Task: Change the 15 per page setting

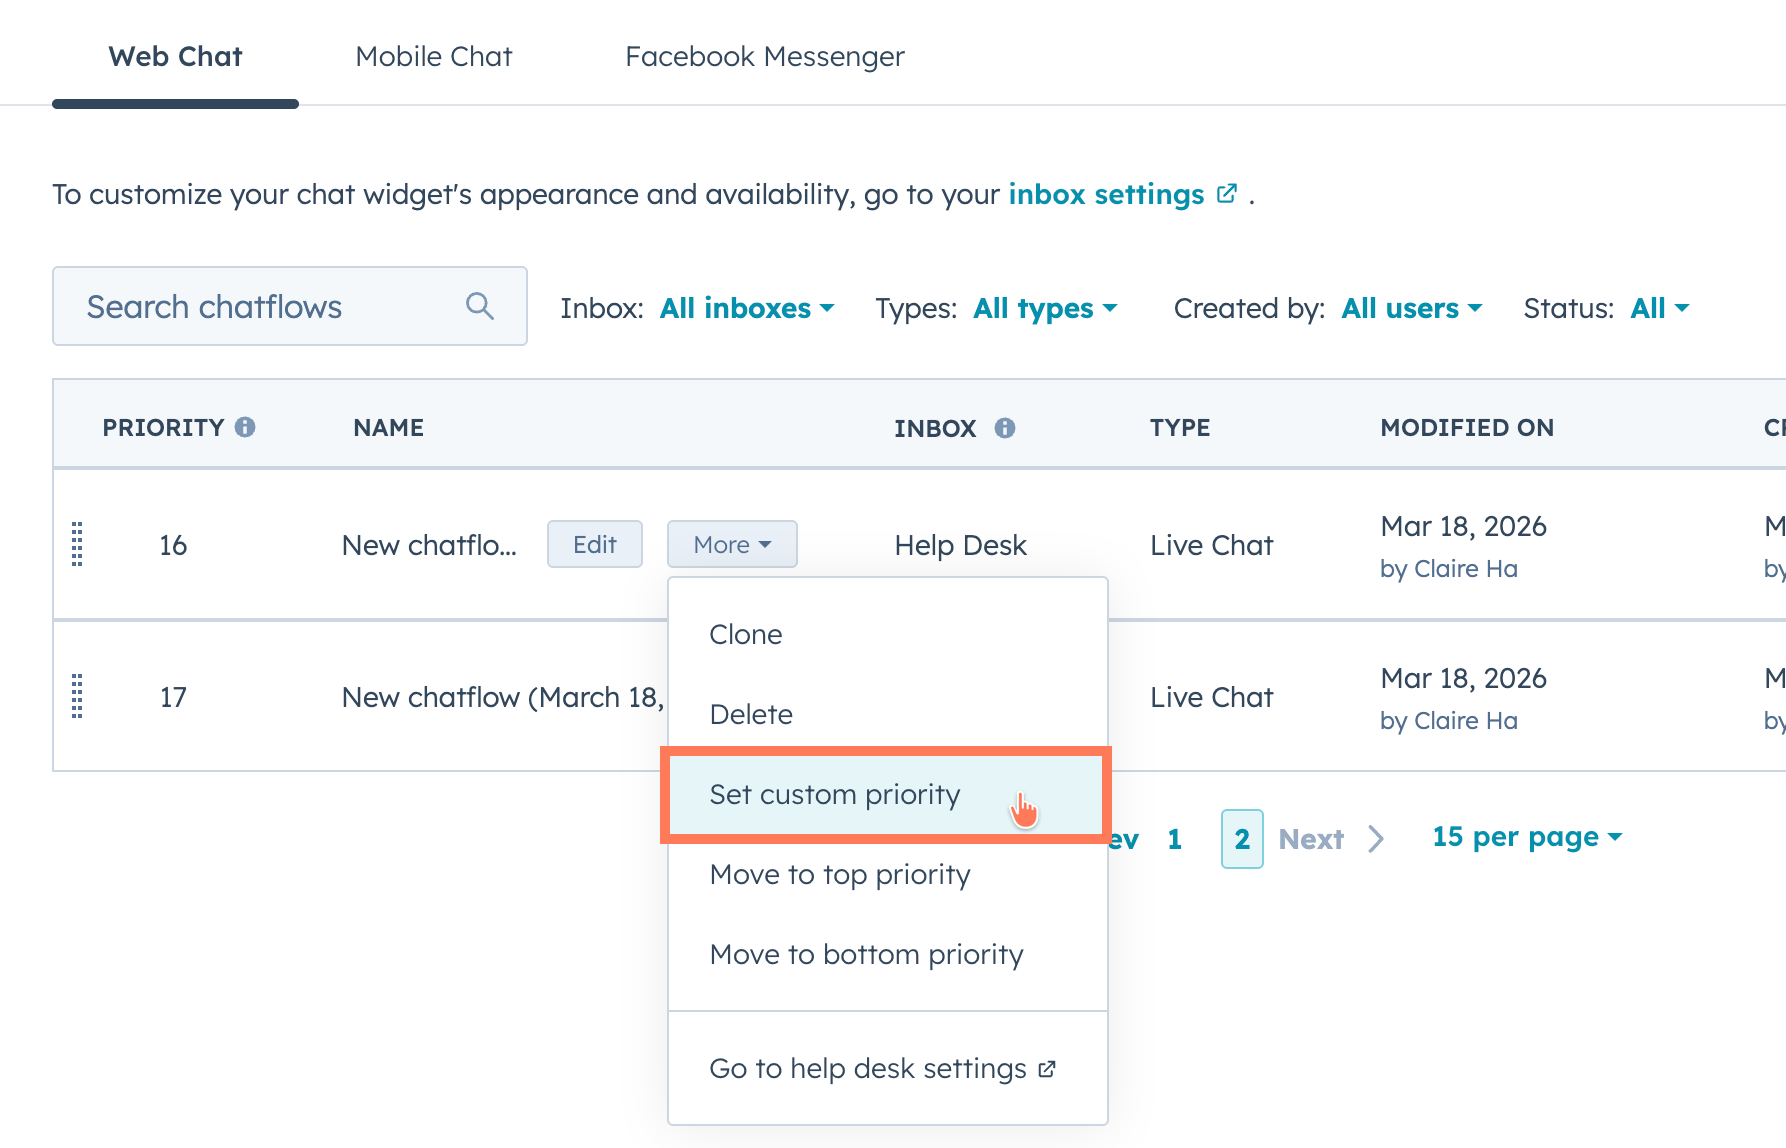Action: 1526,836
